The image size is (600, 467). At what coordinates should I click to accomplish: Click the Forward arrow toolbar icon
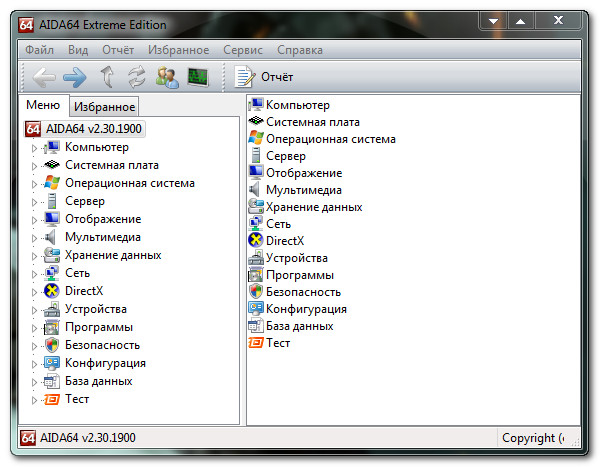(74, 76)
